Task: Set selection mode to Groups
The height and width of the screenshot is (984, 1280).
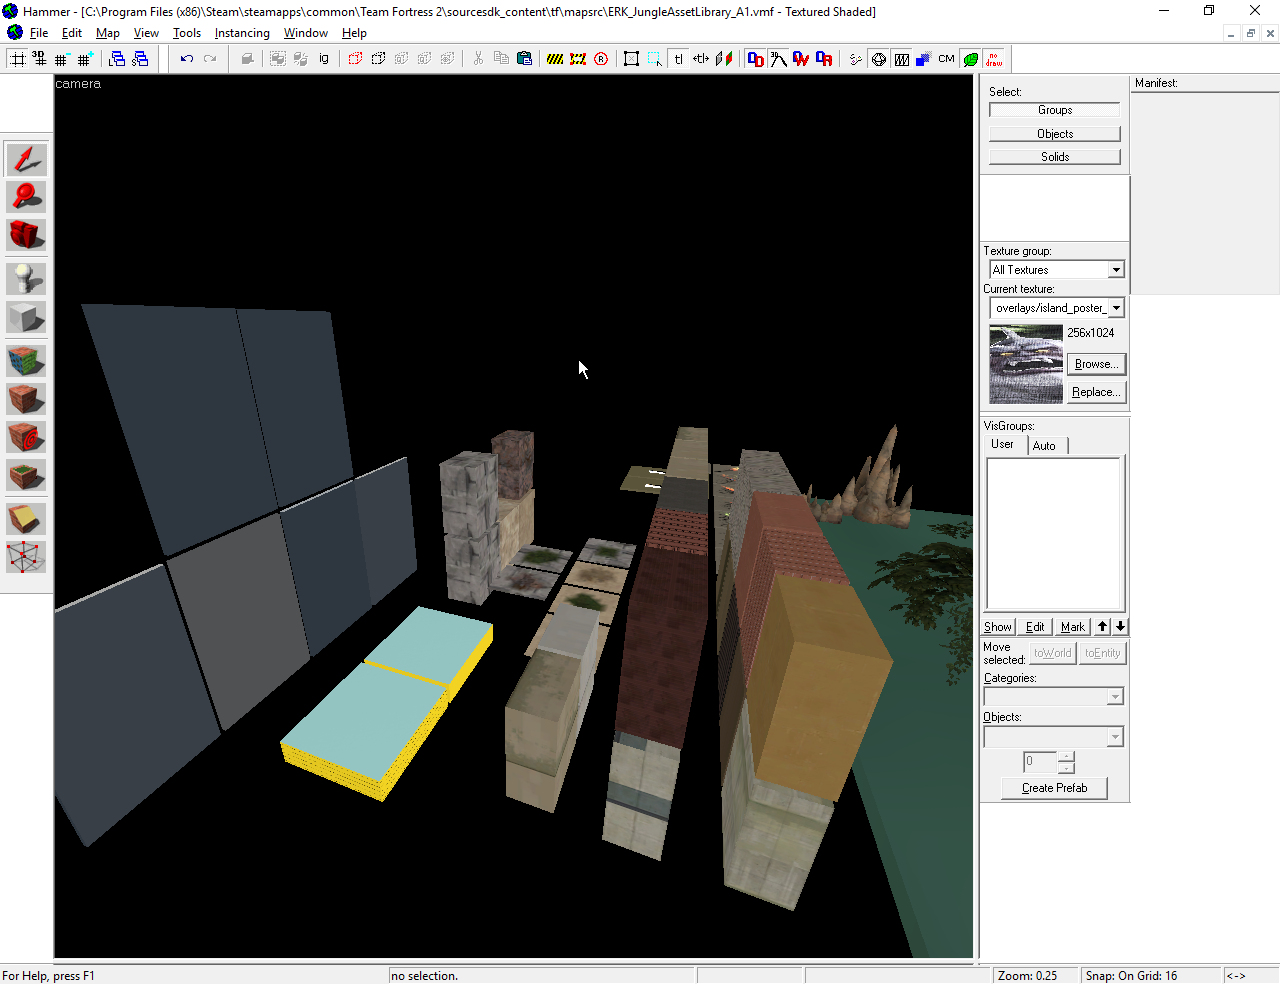Action: click(x=1055, y=110)
